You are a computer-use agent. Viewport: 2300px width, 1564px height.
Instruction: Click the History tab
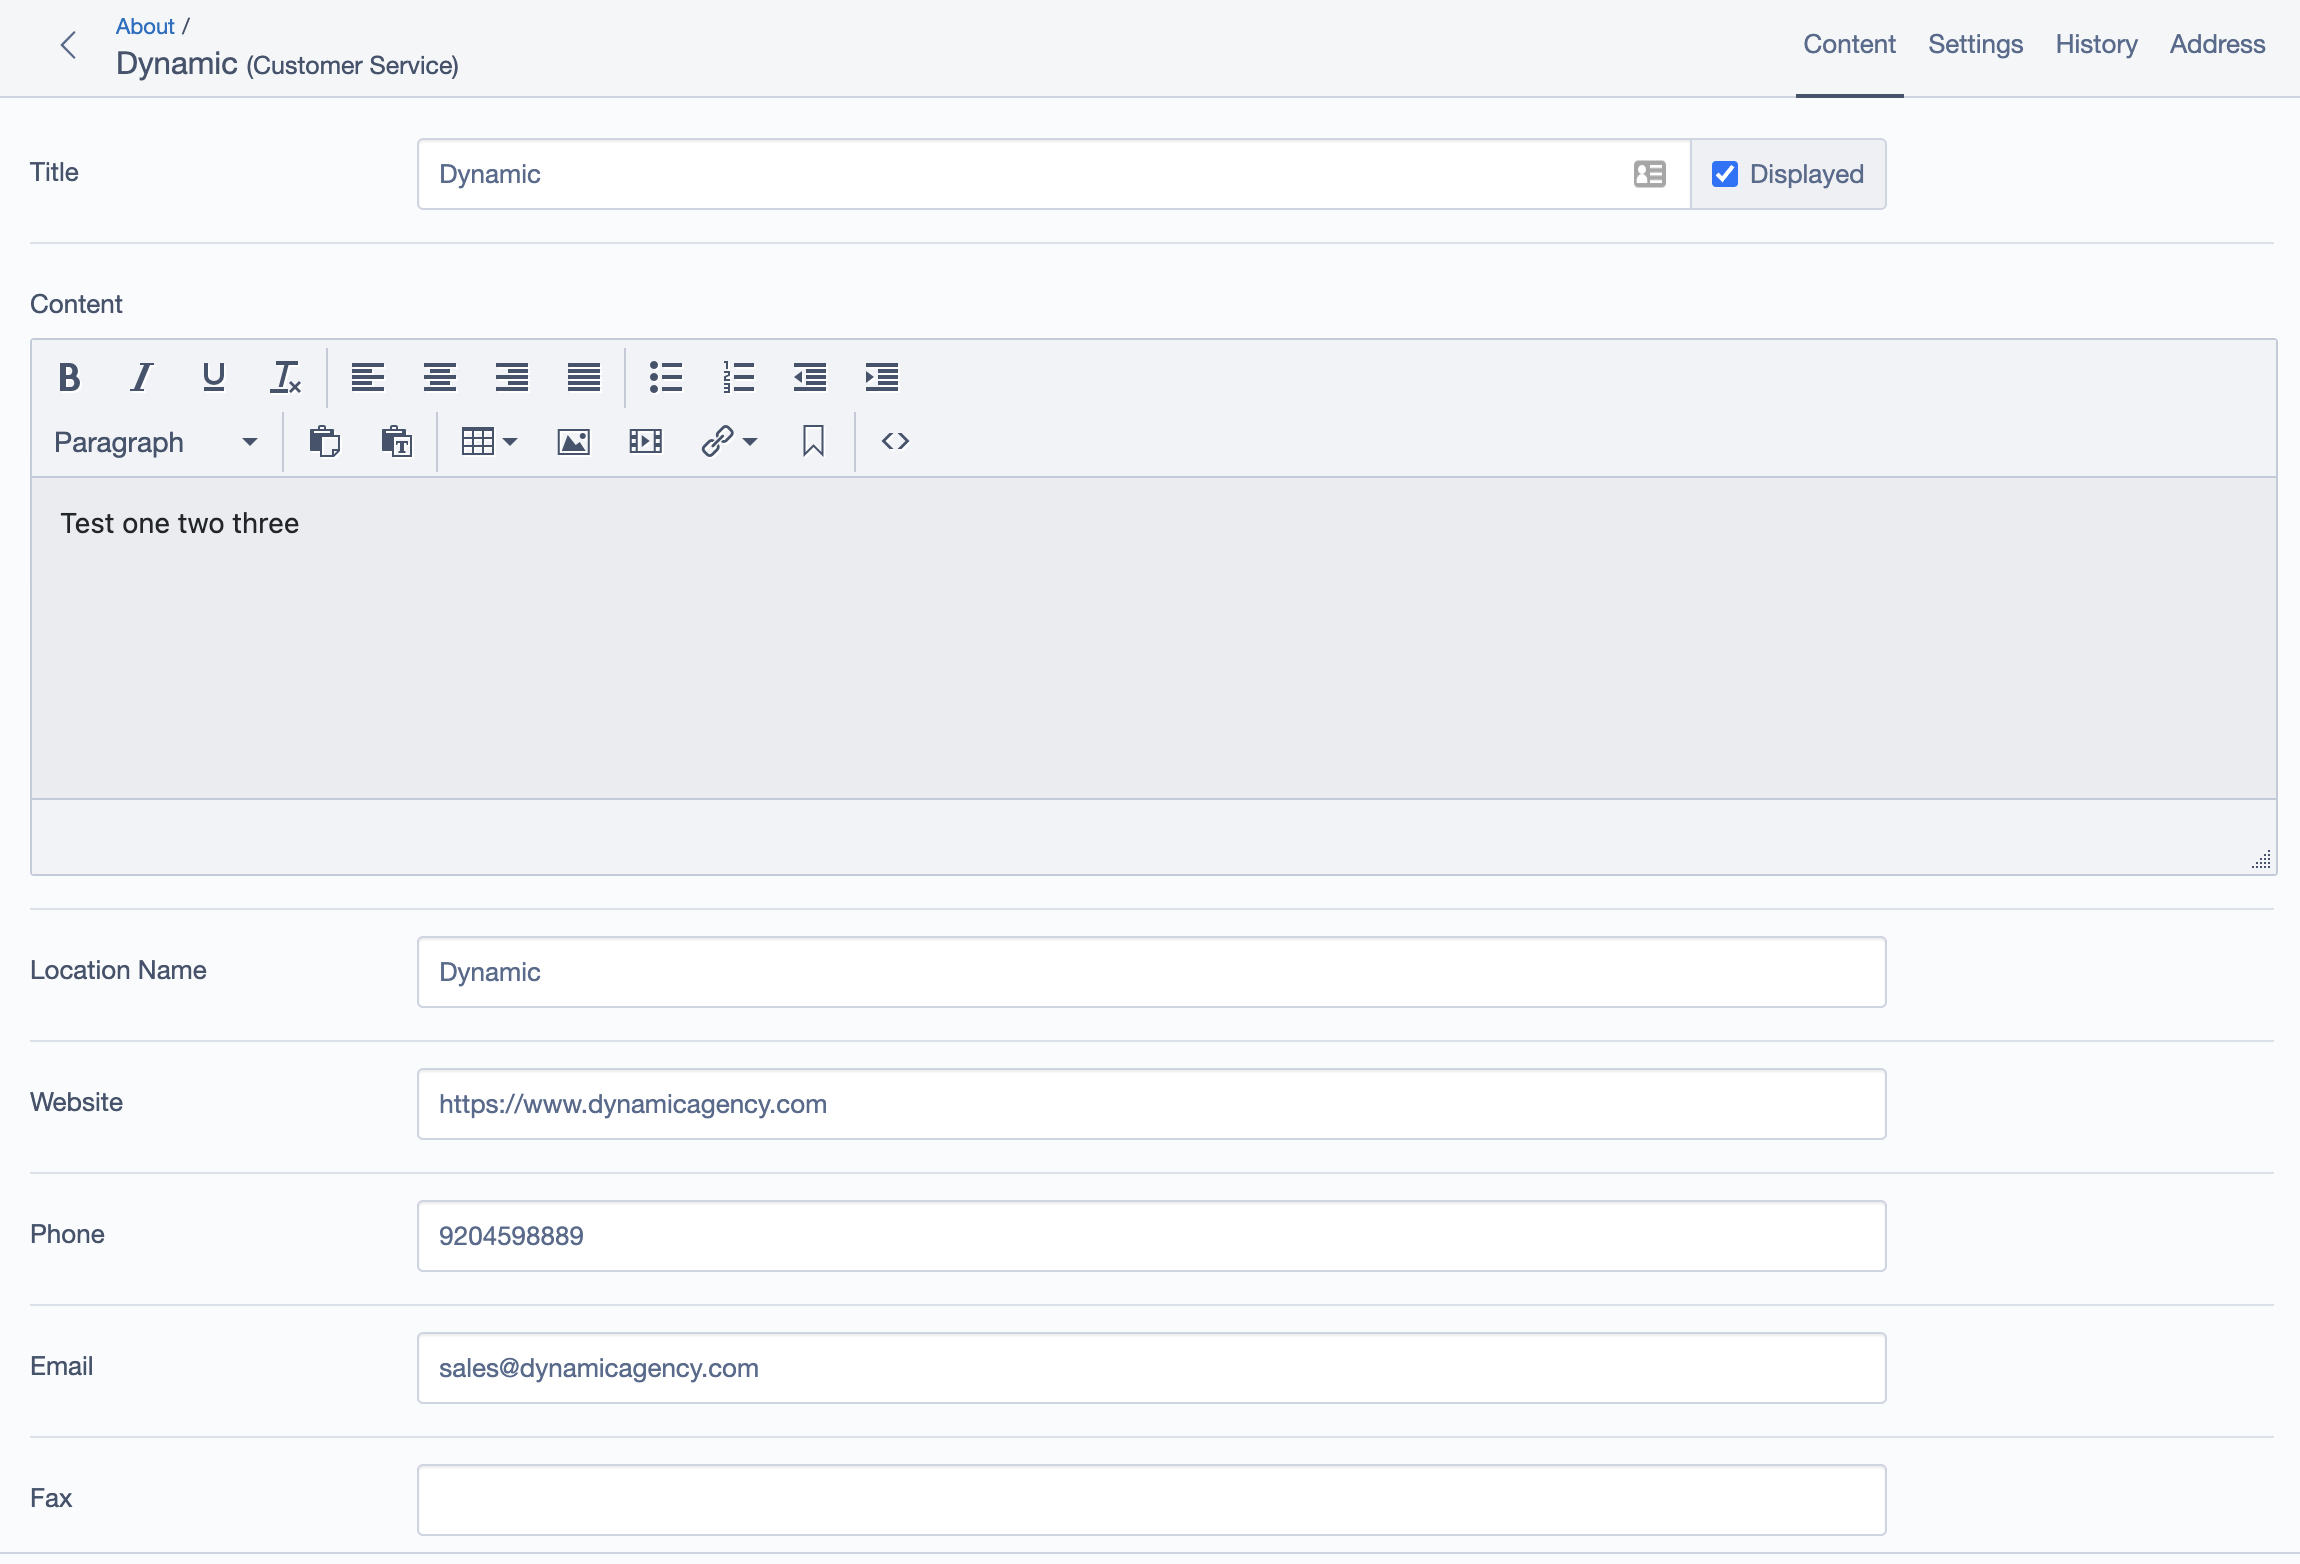(2098, 44)
